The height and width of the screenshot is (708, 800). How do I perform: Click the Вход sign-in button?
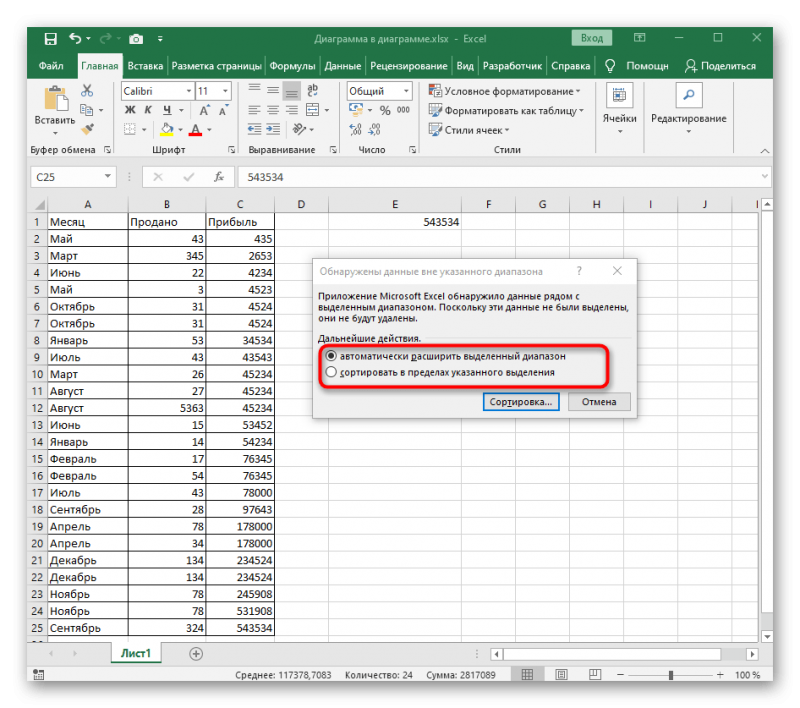tap(592, 38)
